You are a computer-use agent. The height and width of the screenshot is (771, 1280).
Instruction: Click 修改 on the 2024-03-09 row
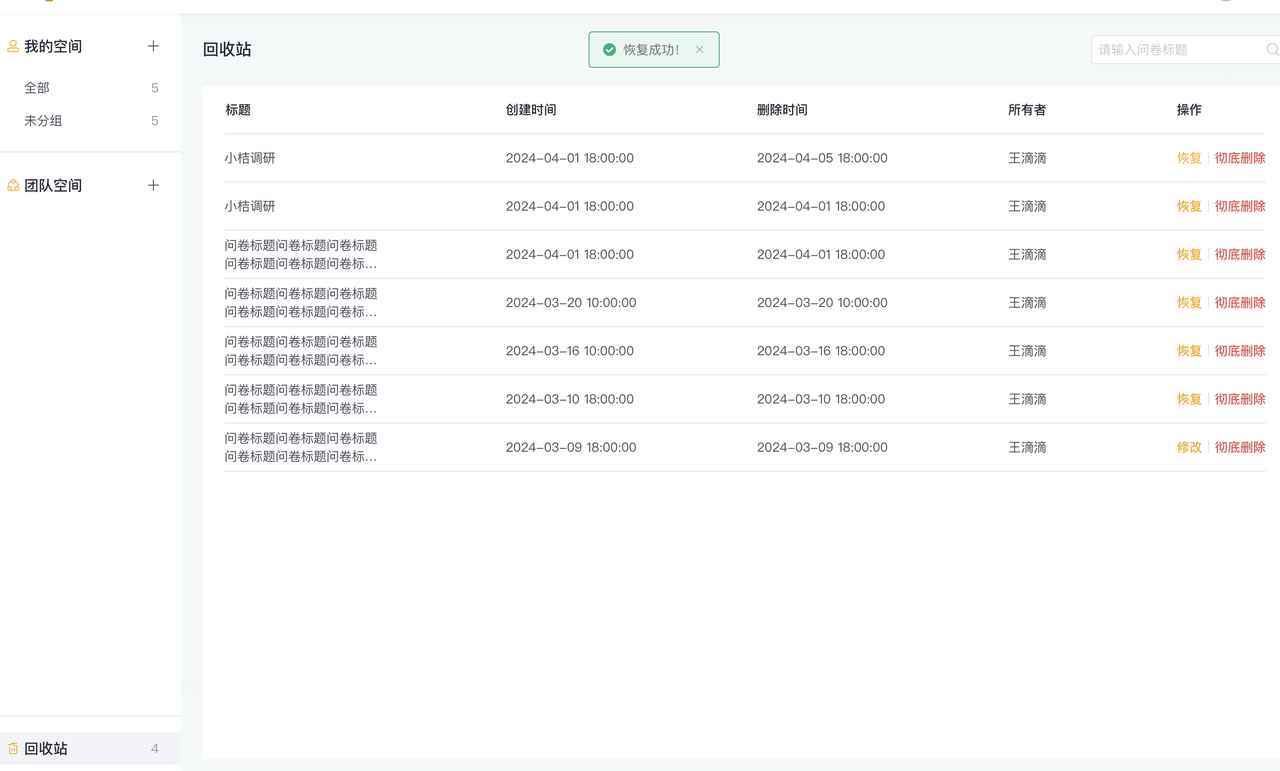click(1188, 447)
